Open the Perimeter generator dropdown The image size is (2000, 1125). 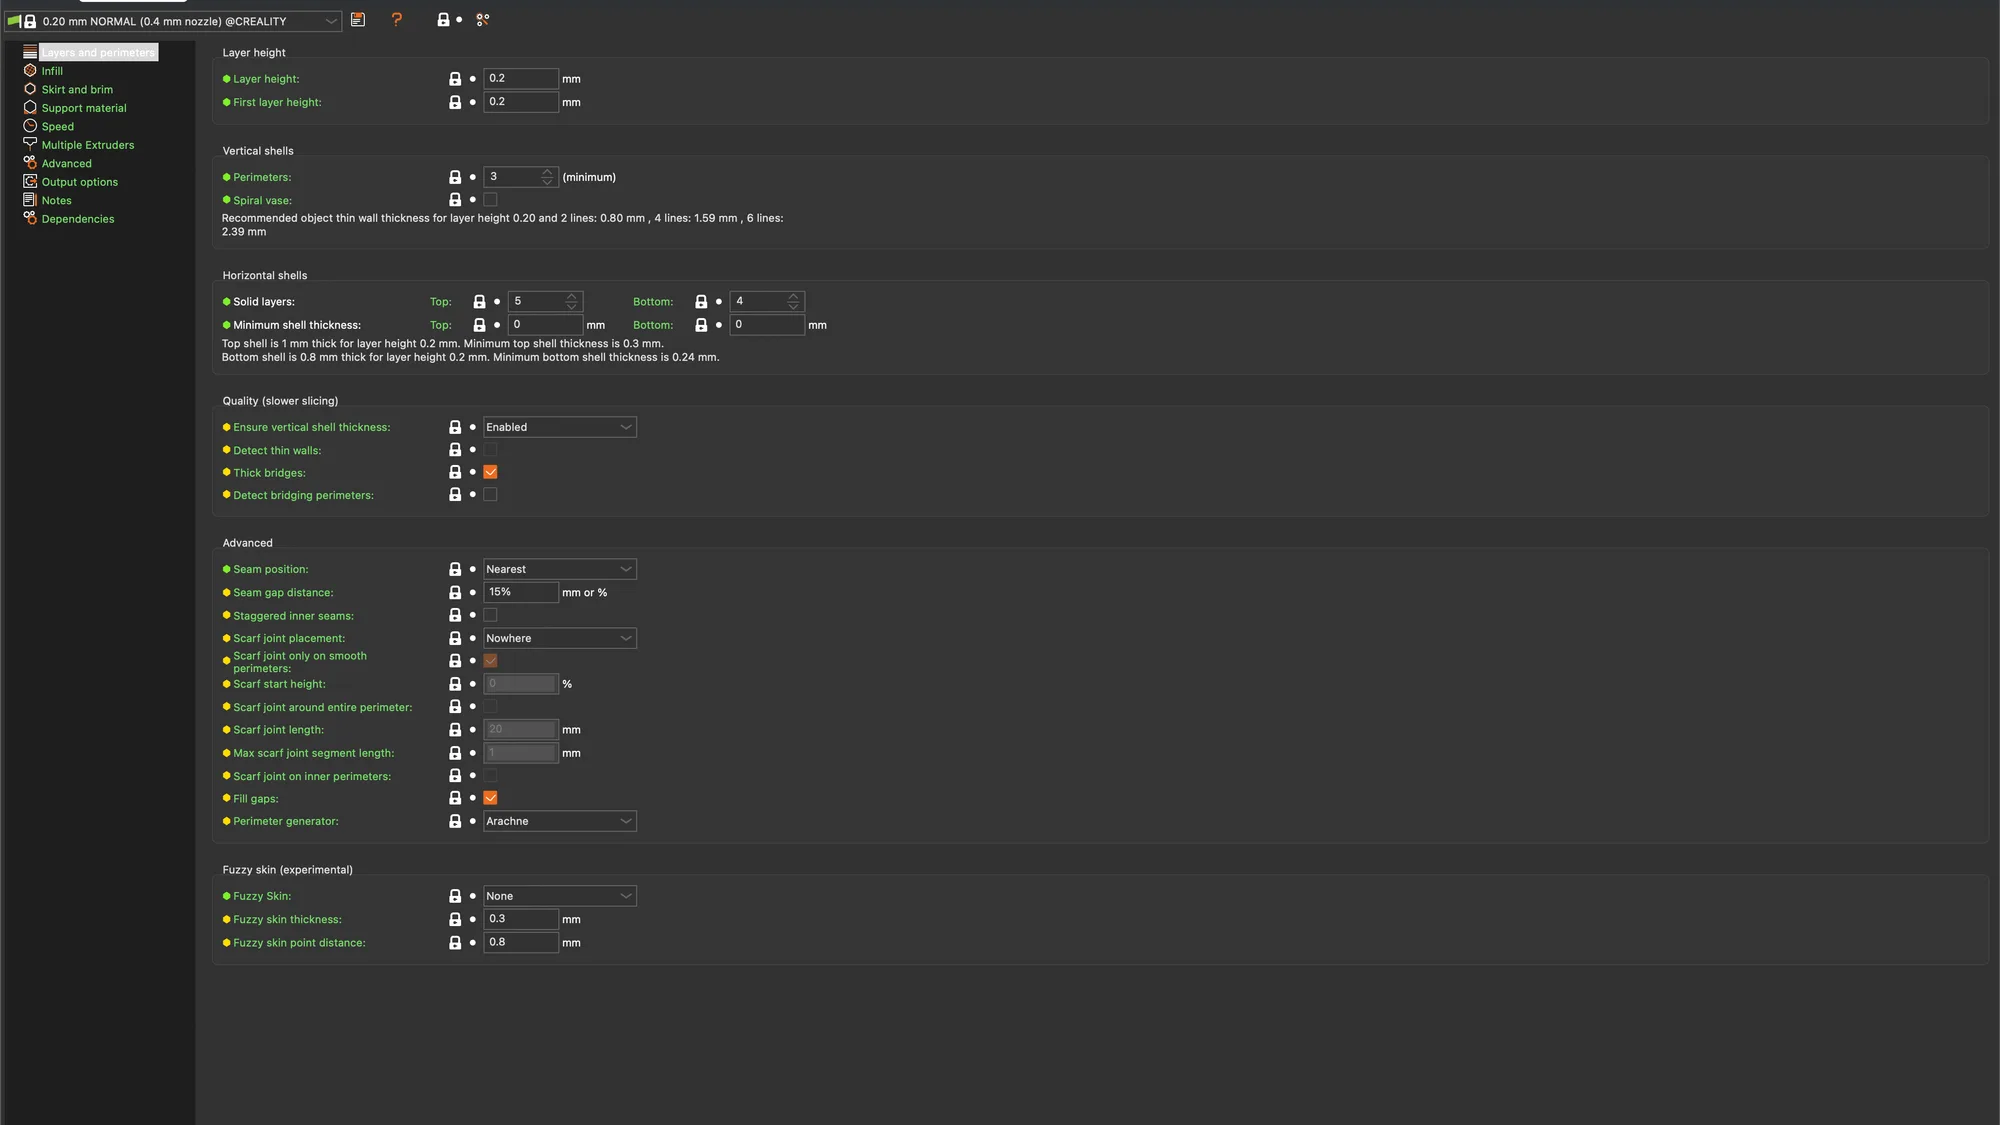[x=560, y=821]
